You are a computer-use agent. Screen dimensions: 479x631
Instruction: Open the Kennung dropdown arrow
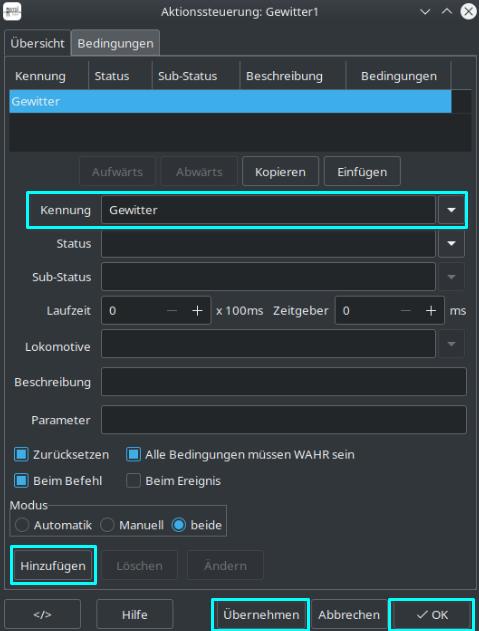451,210
